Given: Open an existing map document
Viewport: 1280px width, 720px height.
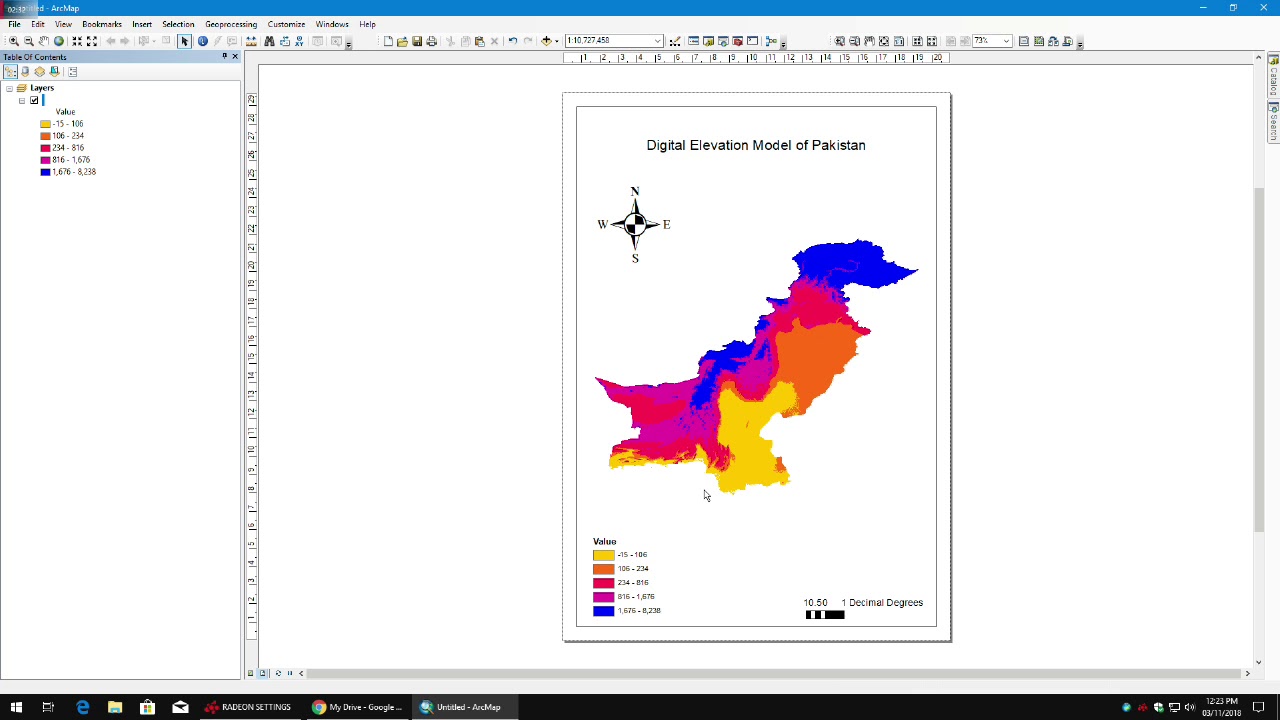Looking at the screenshot, I should coord(402,41).
